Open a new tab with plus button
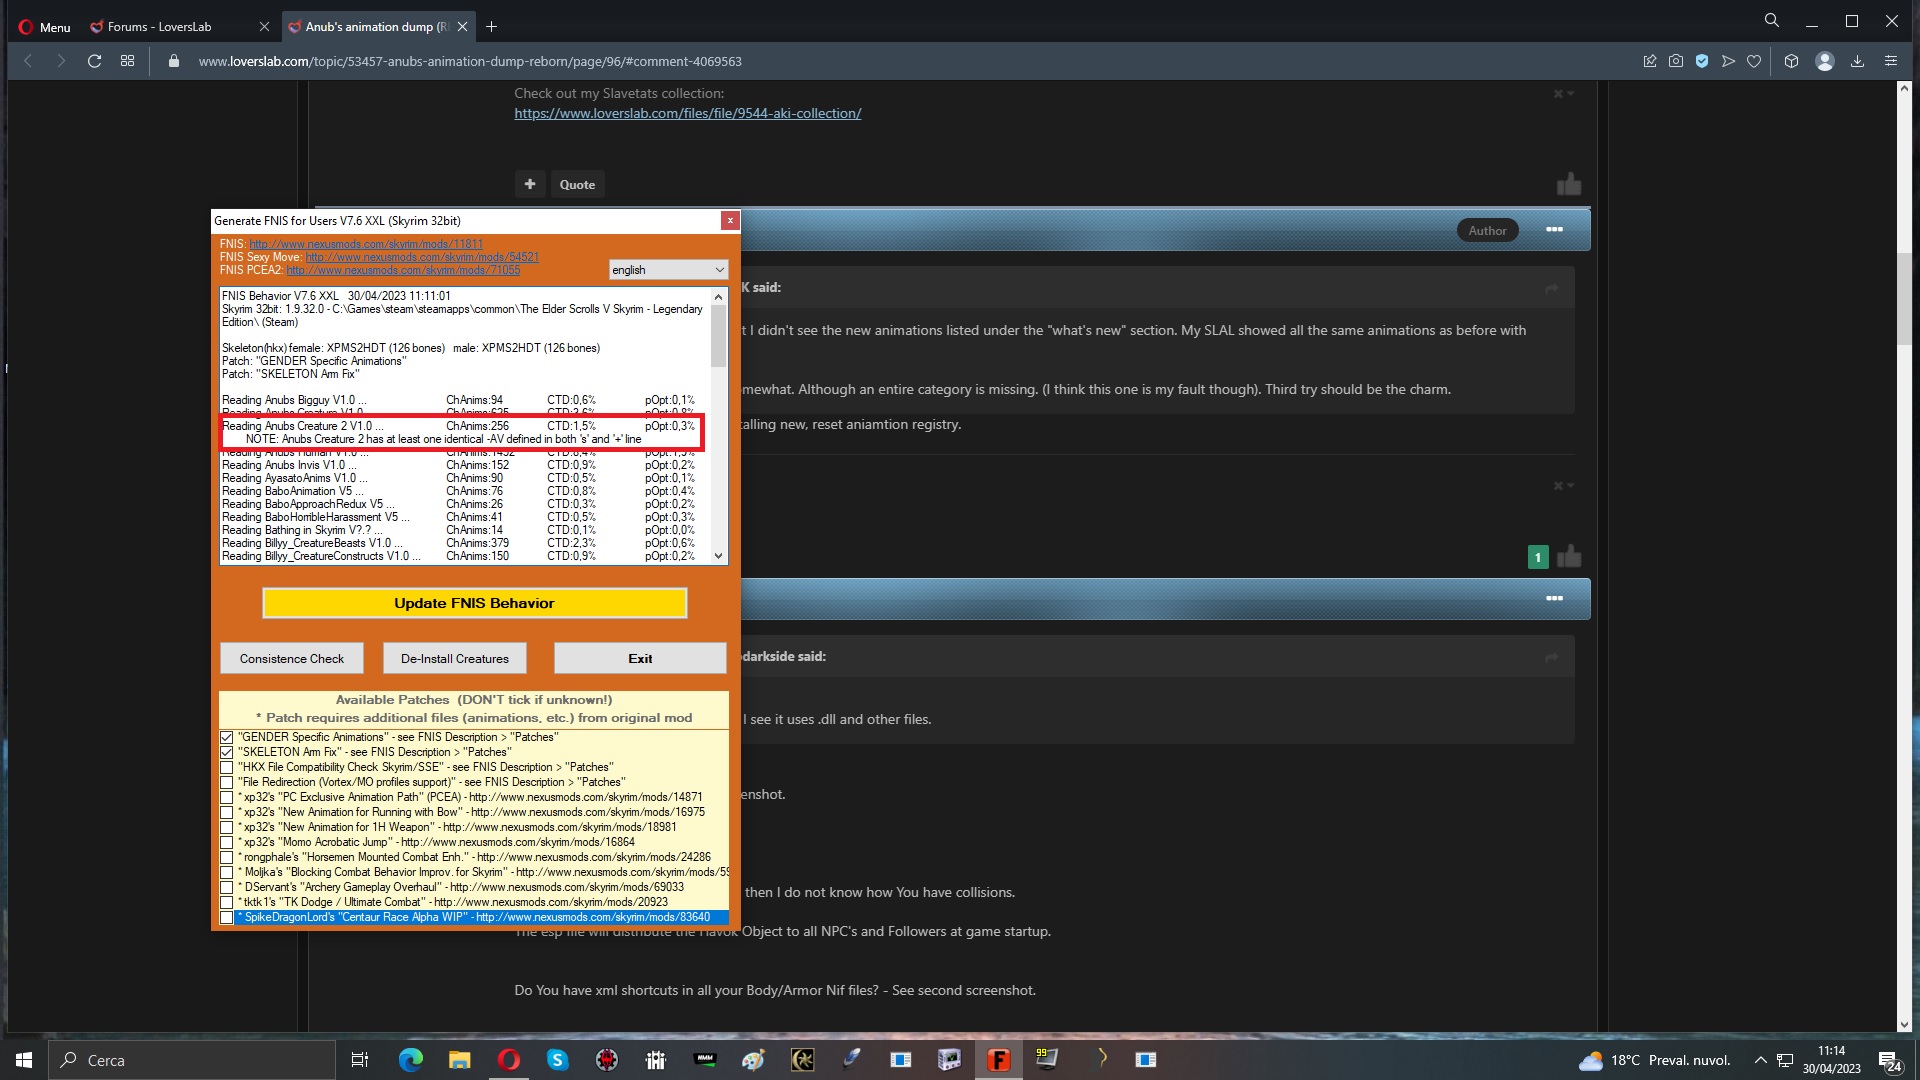 491,27
